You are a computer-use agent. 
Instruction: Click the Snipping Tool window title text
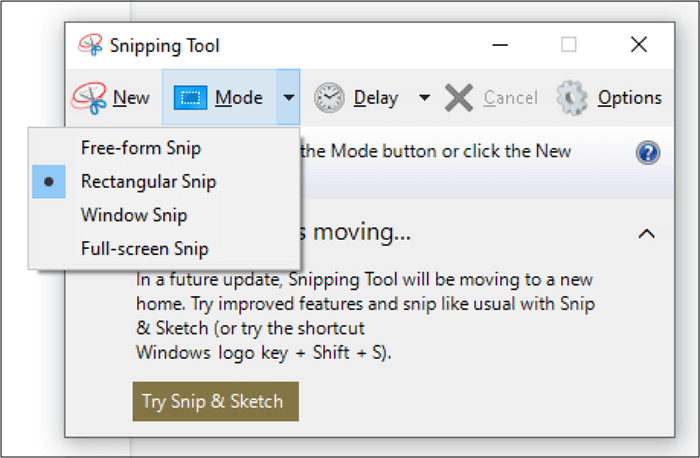(163, 45)
